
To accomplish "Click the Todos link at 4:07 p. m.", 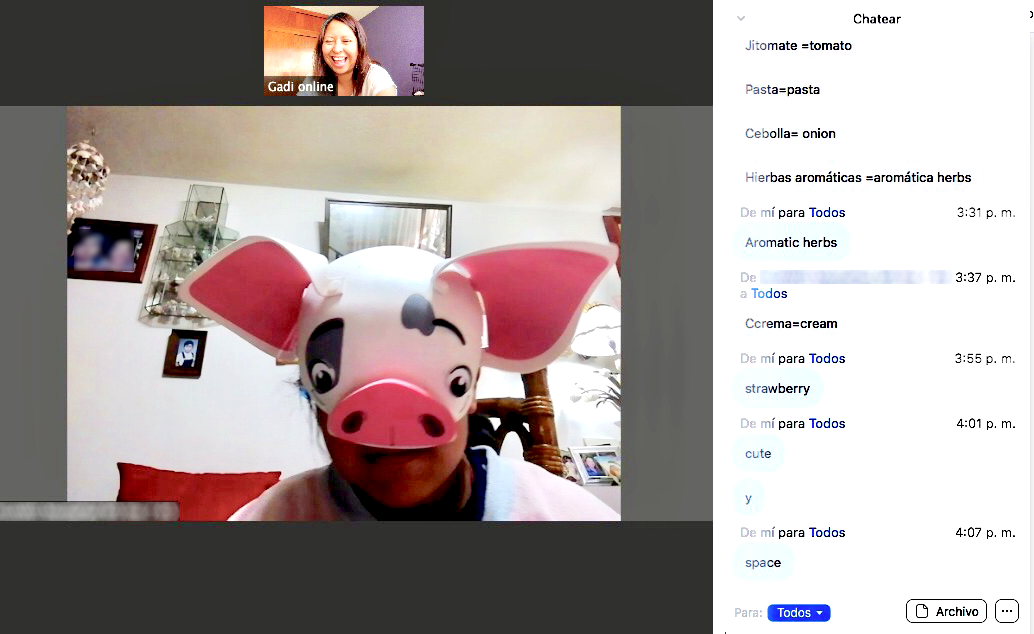I will (827, 532).
